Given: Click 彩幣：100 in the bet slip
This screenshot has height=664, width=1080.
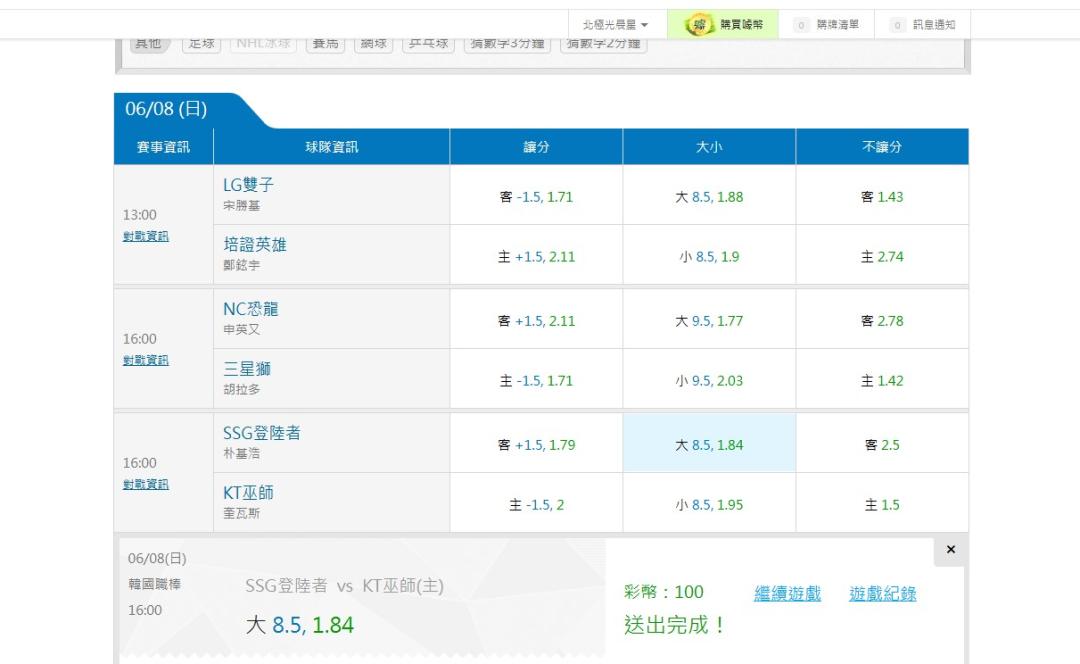Looking at the screenshot, I should 663,592.
